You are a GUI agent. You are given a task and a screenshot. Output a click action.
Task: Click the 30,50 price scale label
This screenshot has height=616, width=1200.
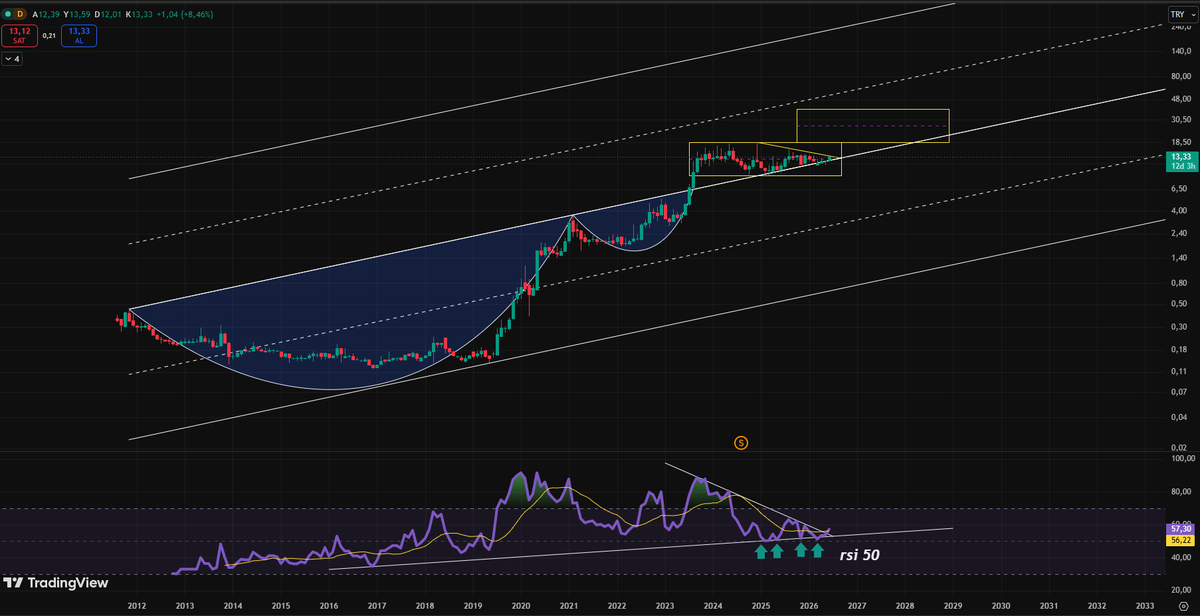pyautogui.click(x=1180, y=119)
